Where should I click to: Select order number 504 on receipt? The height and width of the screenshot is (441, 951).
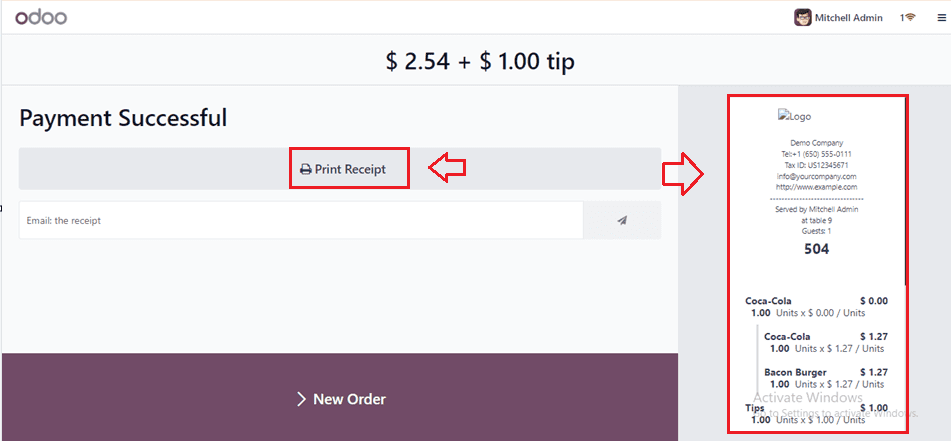coord(816,249)
